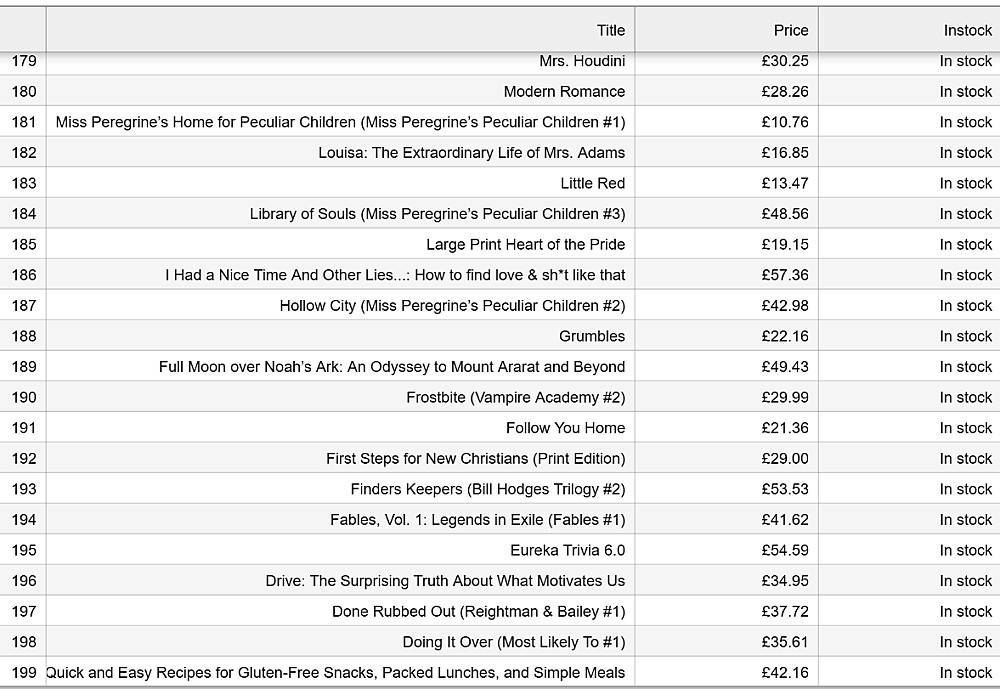Select row number 181

[24, 122]
